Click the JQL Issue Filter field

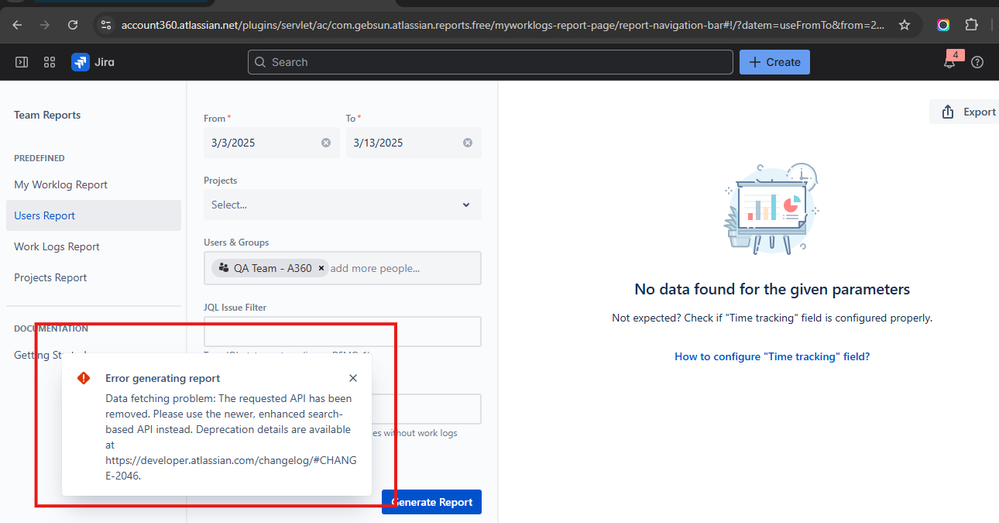[x=342, y=331]
